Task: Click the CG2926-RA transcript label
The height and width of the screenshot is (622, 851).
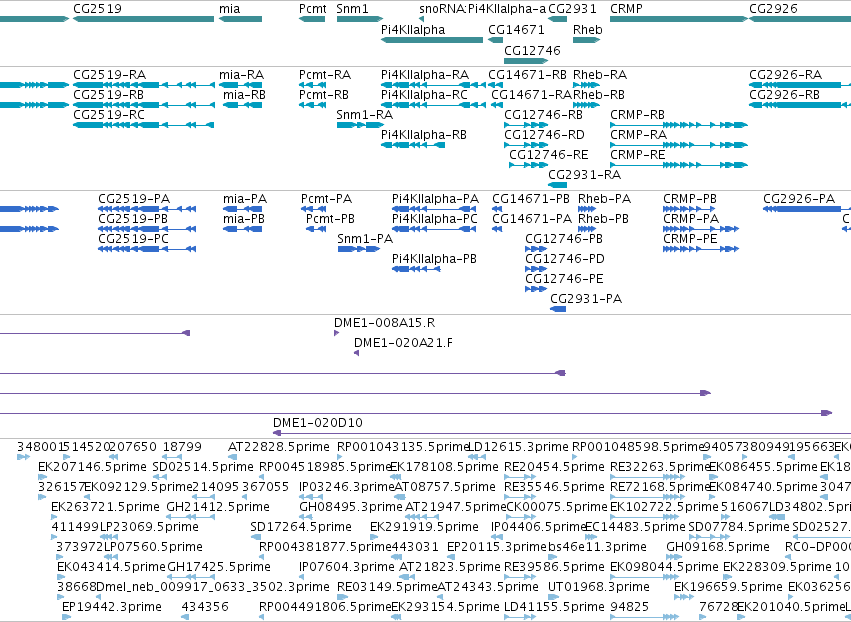Action: pyautogui.click(x=786, y=74)
